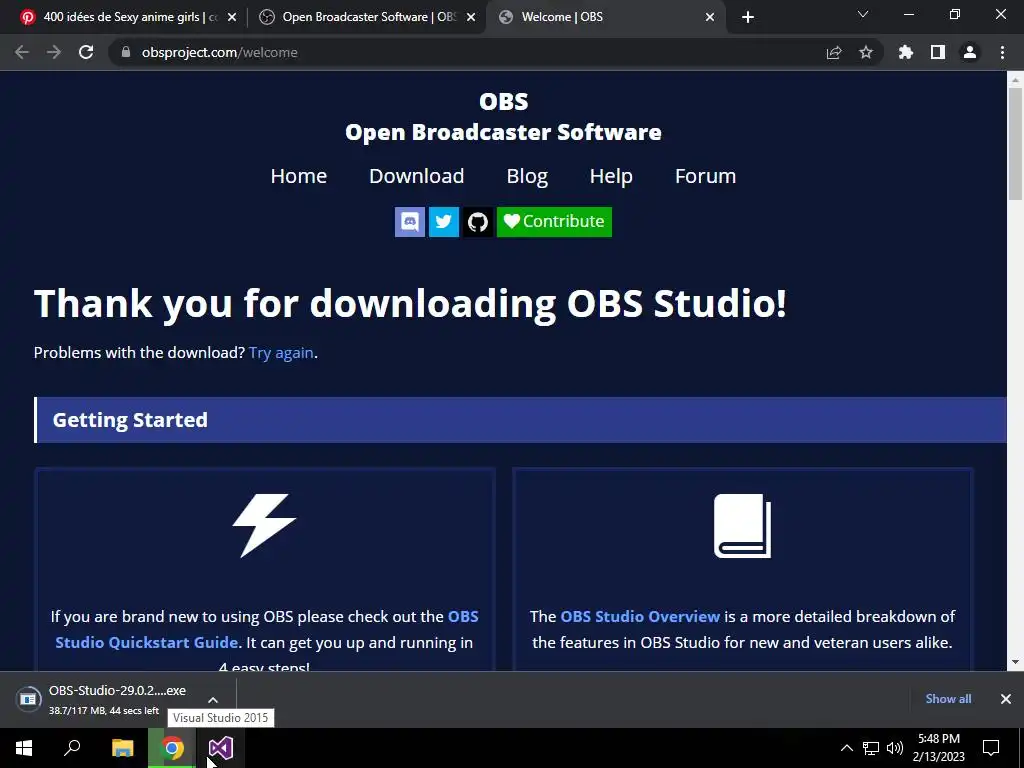Open the Windows Start menu

coord(24,748)
